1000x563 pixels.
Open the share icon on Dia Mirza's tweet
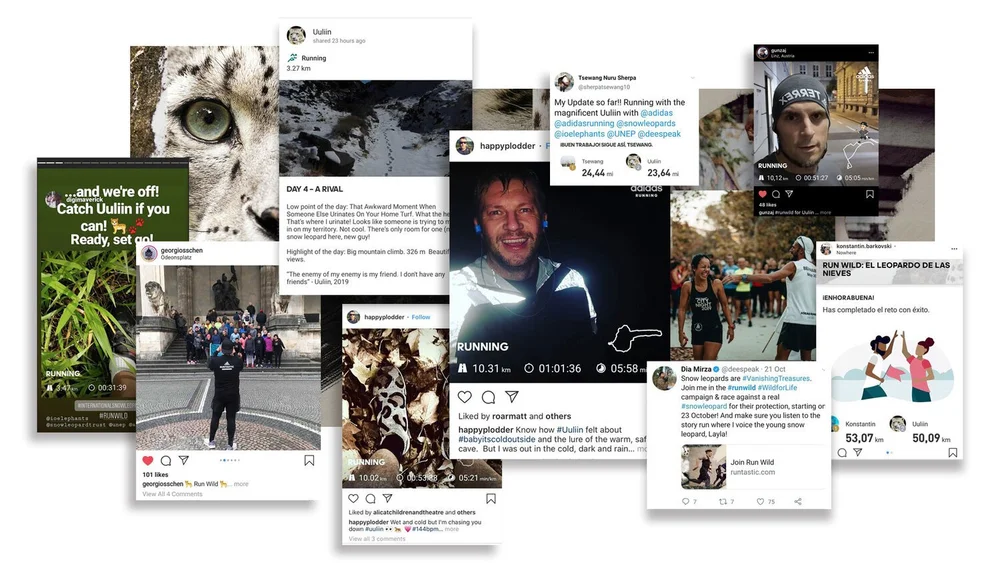pos(798,502)
